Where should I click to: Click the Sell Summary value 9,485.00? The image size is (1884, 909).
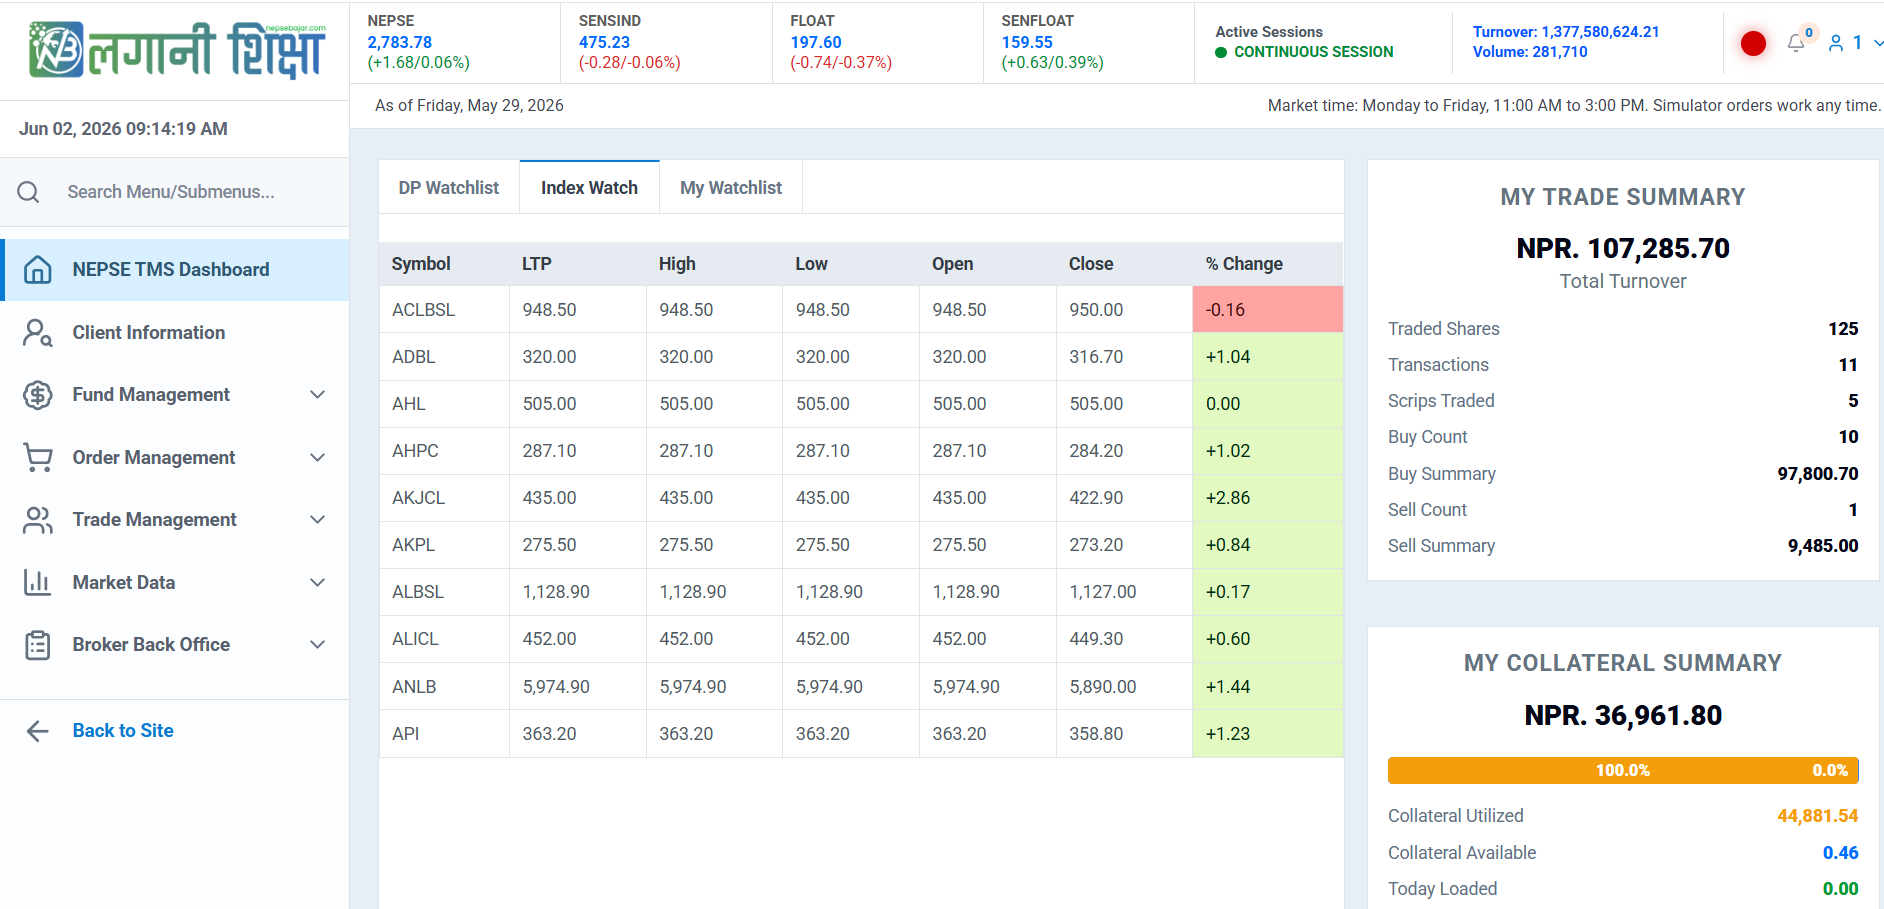coord(1823,546)
